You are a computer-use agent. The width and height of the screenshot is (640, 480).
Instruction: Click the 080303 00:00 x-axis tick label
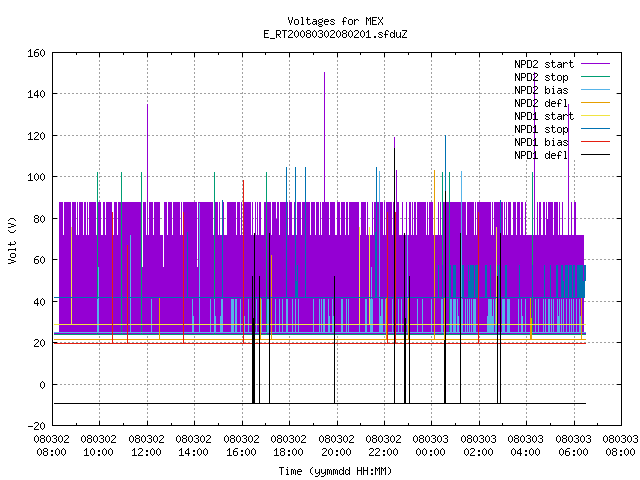431,446
